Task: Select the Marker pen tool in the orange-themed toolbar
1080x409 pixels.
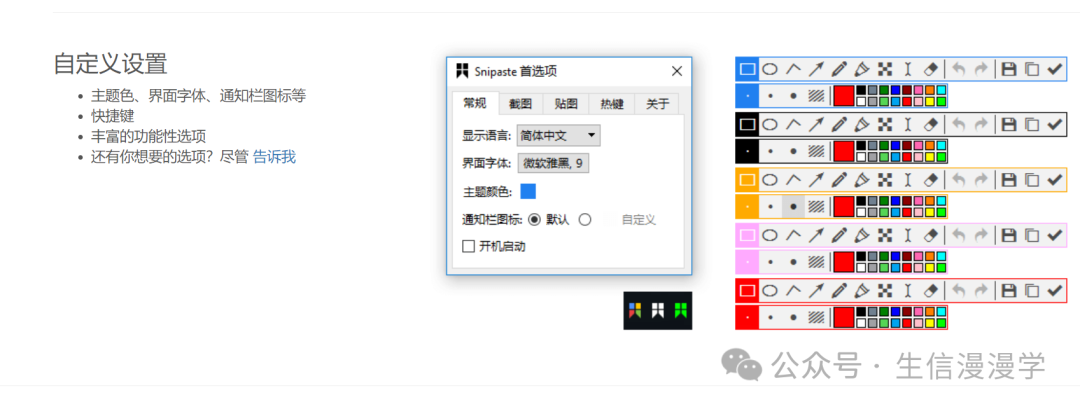Action: (x=862, y=180)
